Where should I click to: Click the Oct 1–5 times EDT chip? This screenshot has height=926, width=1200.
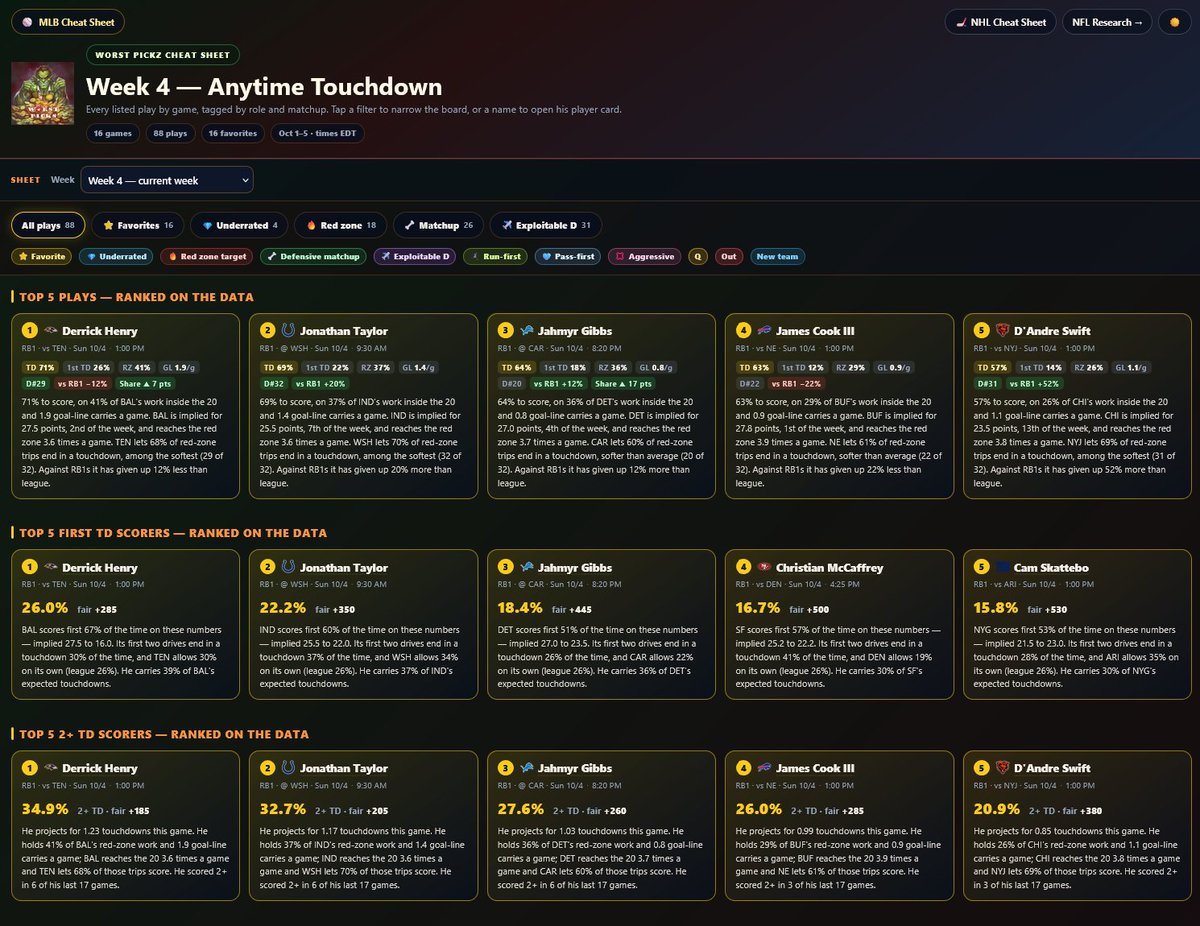pos(317,133)
